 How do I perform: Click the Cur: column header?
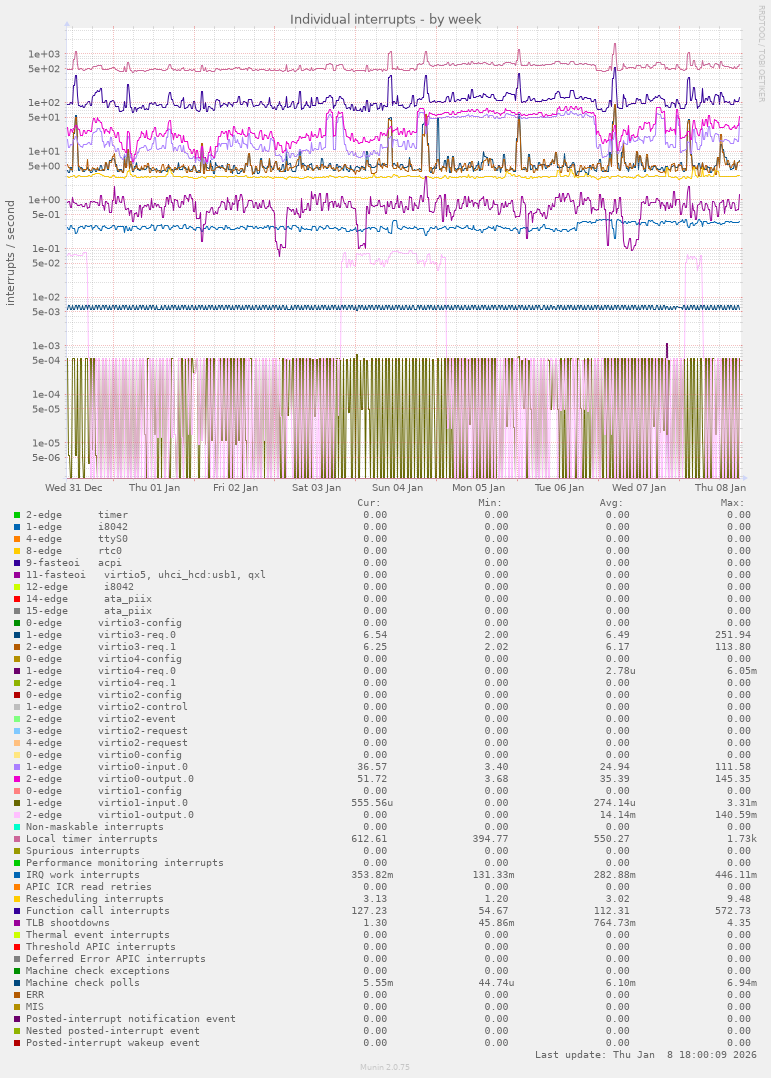click(369, 503)
